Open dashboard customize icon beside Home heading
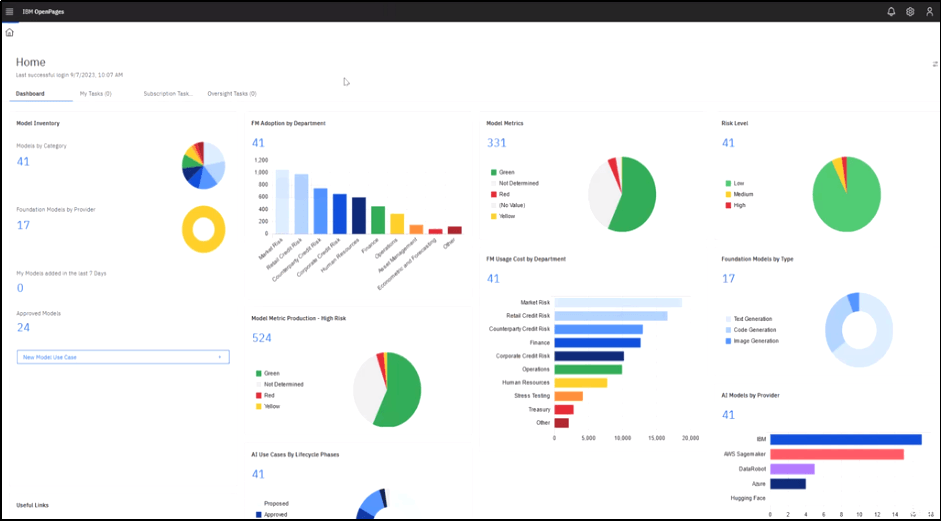The height and width of the screenshot is (521, 941). tap(935, 64)
